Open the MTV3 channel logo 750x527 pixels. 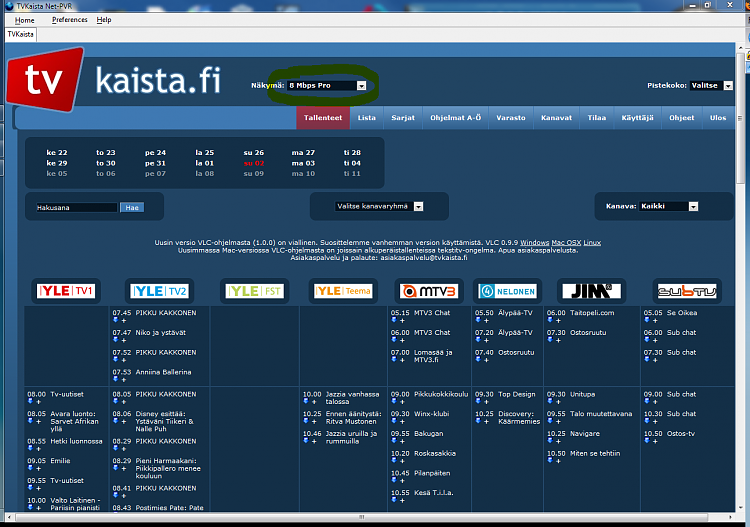tap(429, 291)
